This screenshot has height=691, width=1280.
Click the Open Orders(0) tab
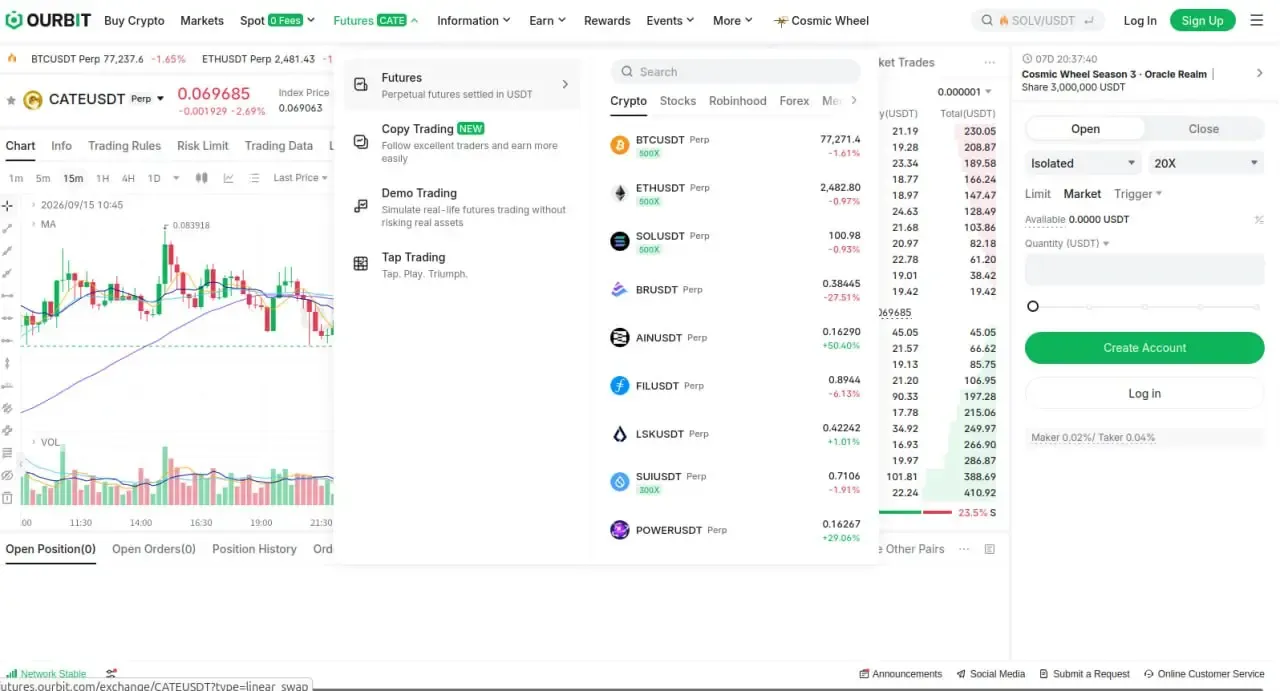(x=154, y=549)
